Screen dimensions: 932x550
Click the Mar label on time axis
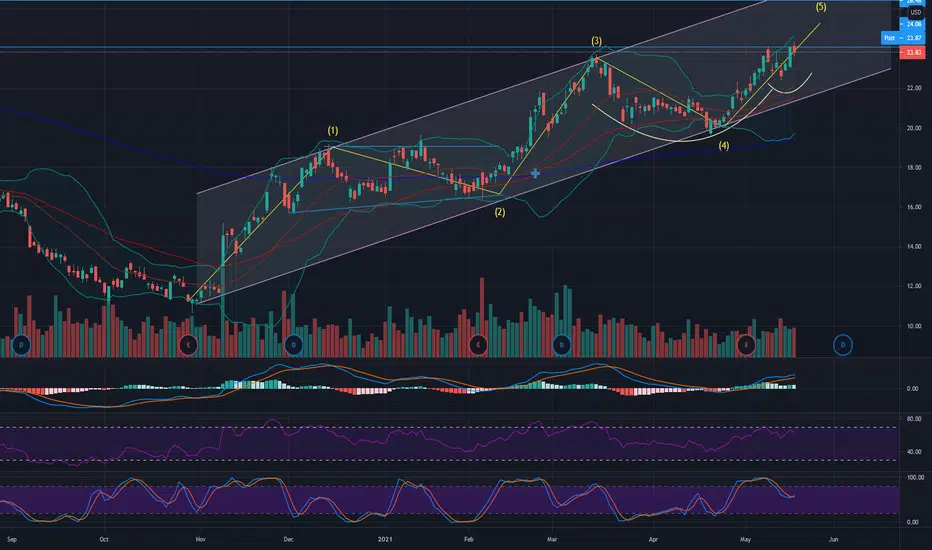click(552, 540)
